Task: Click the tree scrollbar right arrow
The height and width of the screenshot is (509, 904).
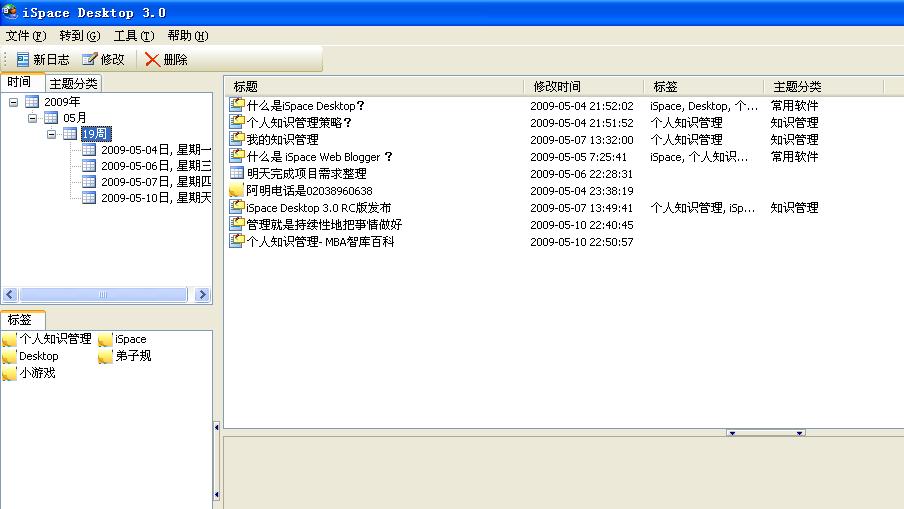Action: click(x=202, y=295)
